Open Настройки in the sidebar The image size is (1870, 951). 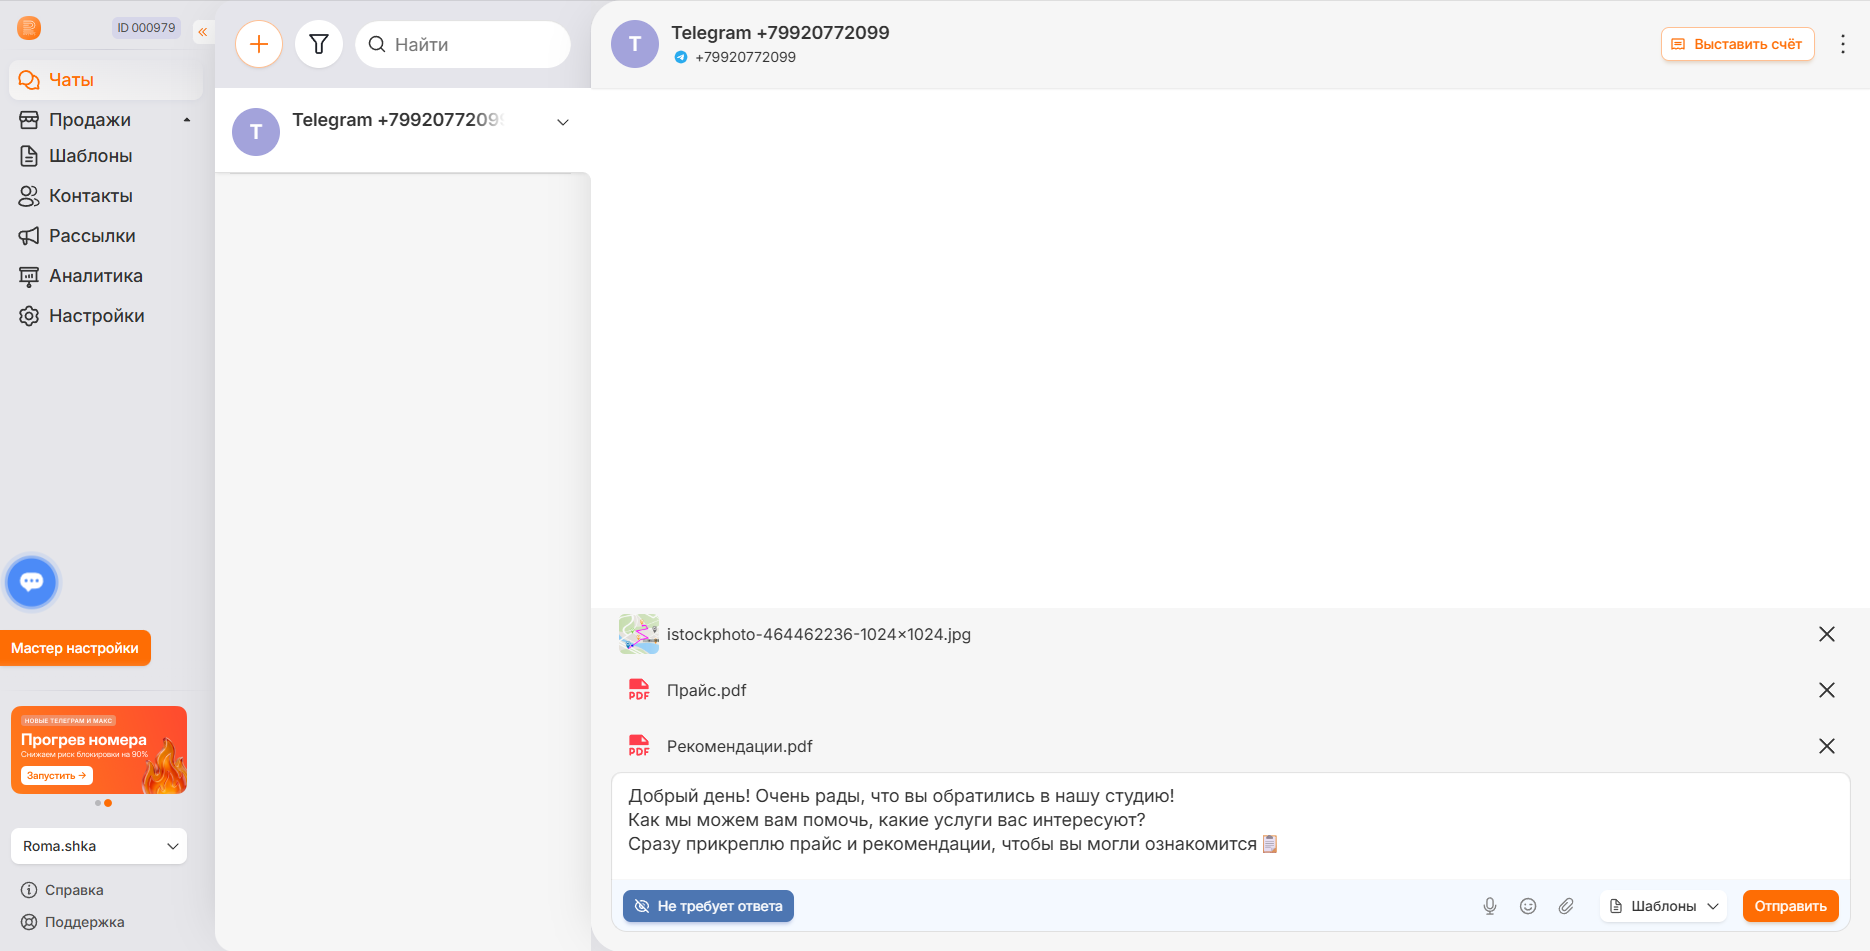pos(96,316)
